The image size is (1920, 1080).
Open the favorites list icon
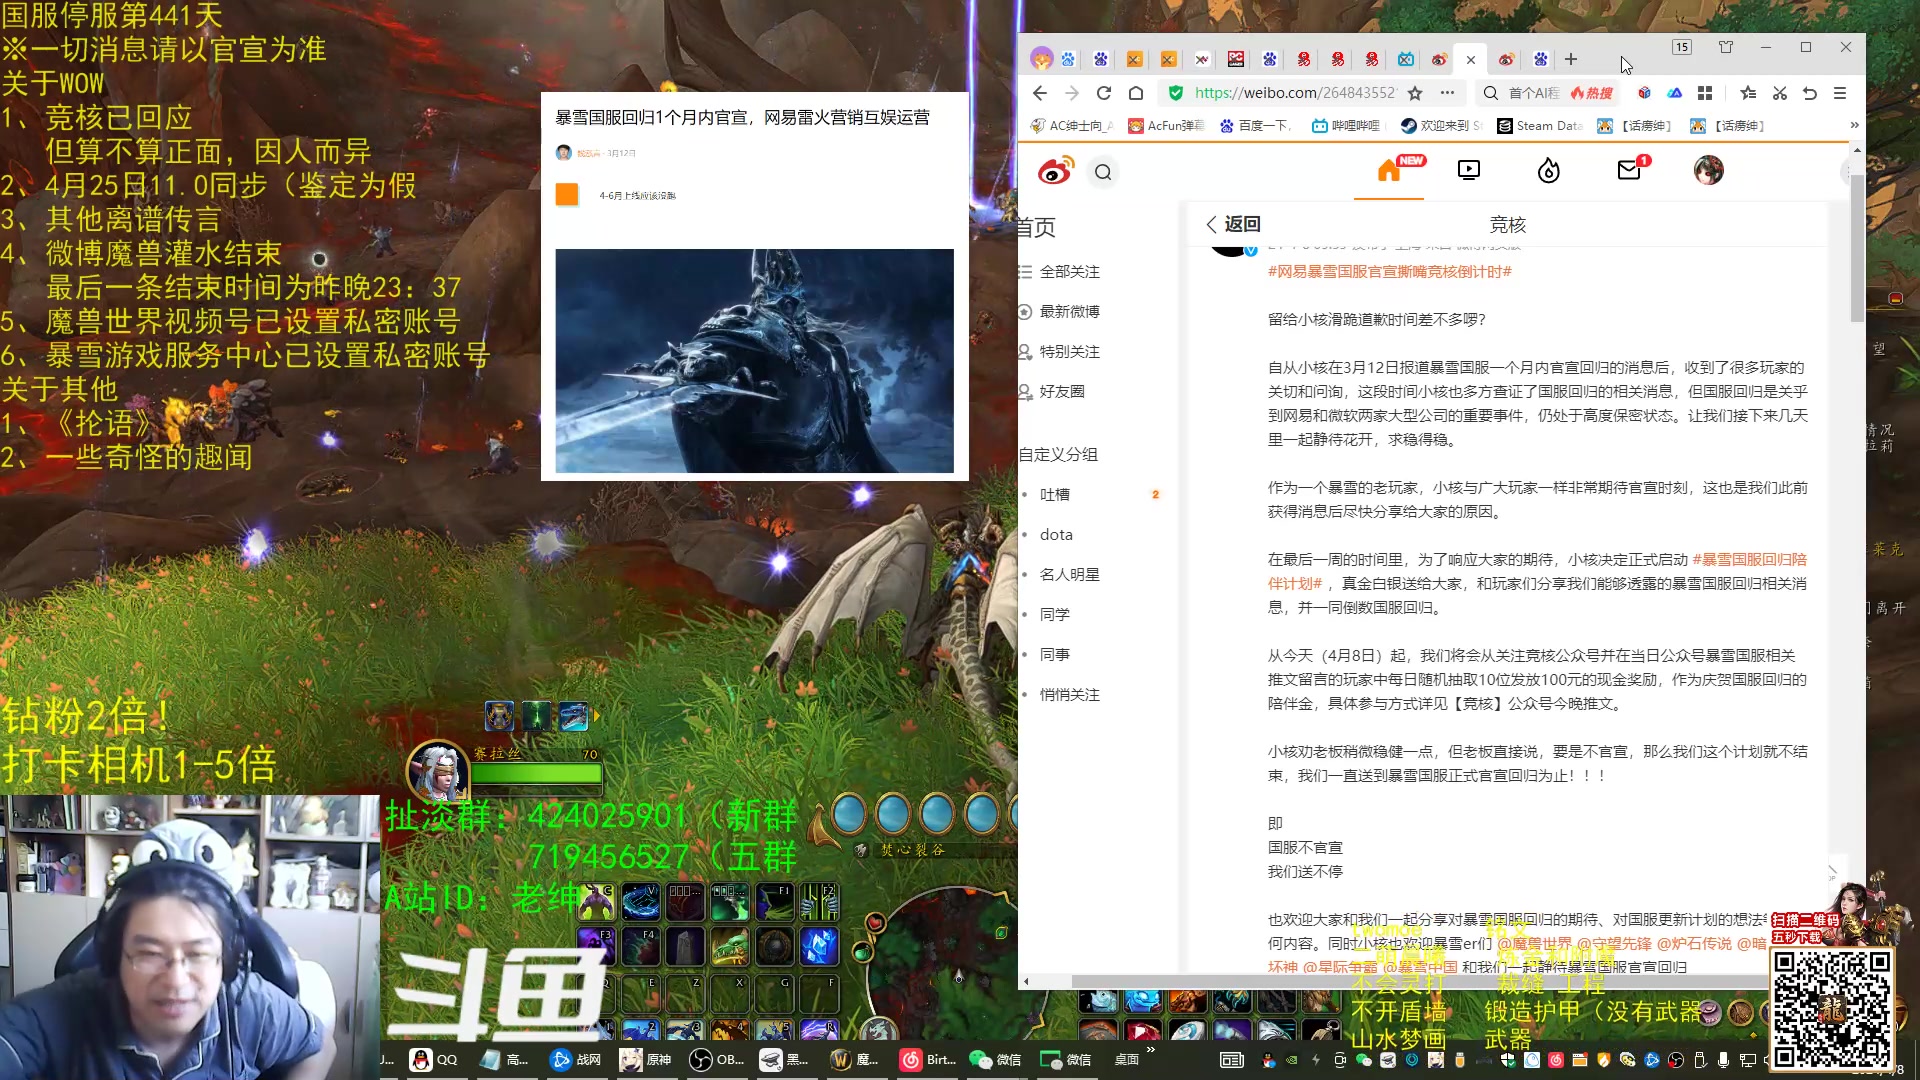pos(1748,93)
